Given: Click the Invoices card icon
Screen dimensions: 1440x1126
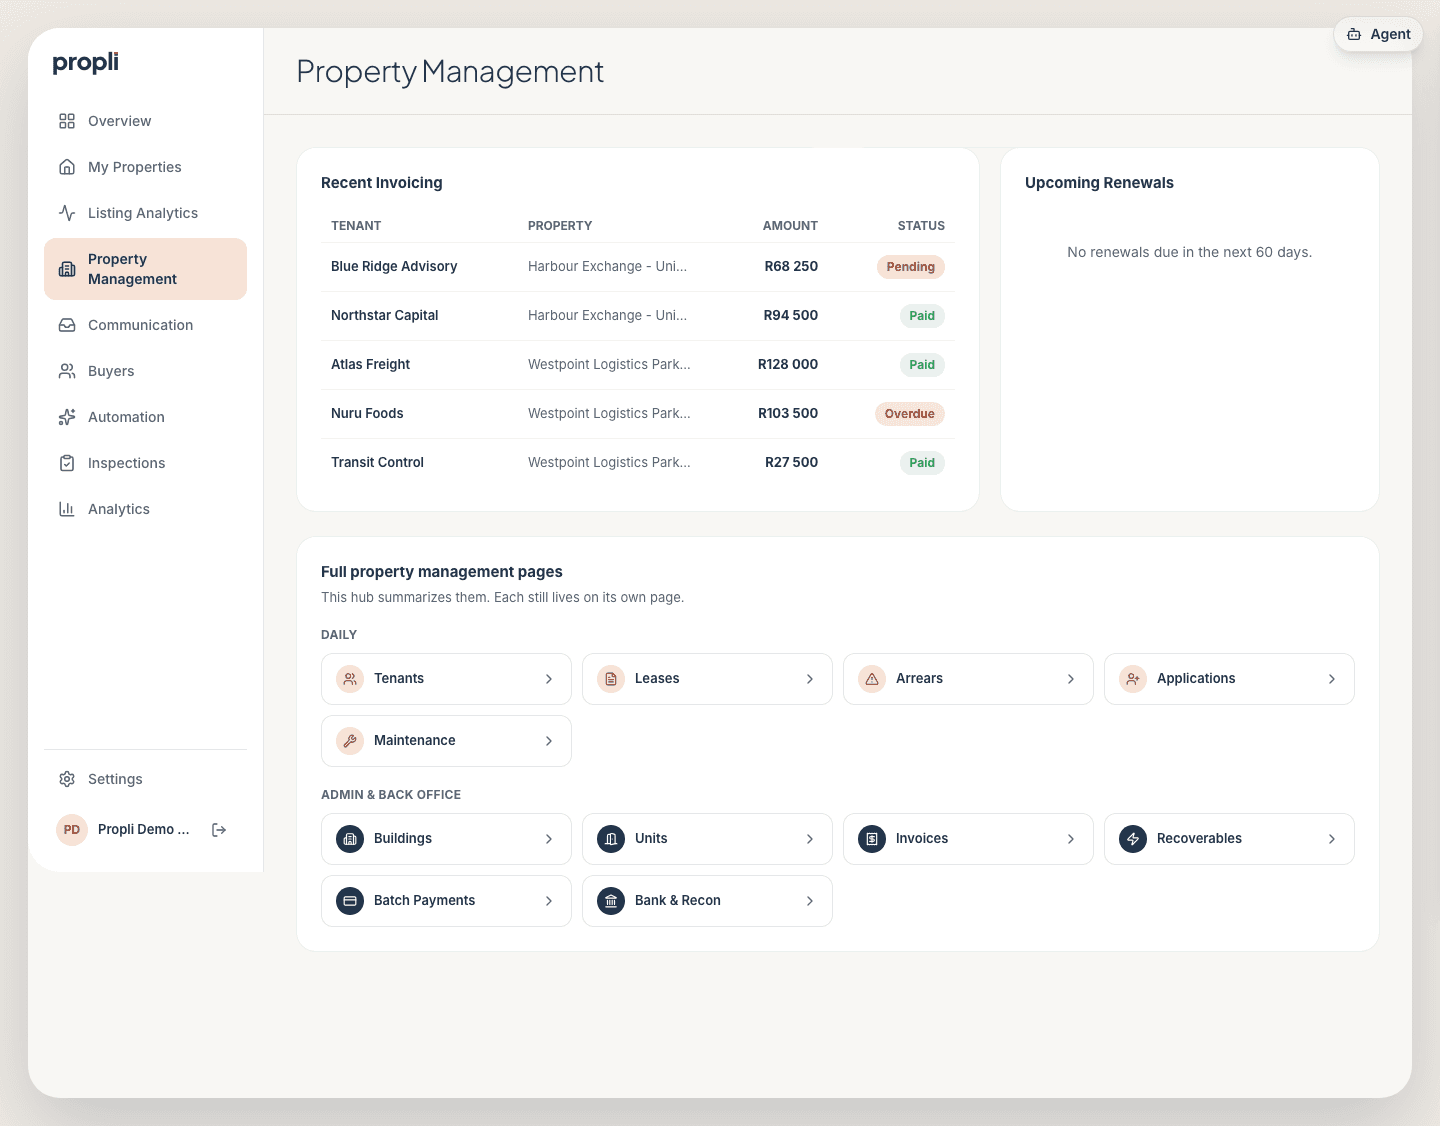Looking at the screenshot, I should tap(872, 839).
